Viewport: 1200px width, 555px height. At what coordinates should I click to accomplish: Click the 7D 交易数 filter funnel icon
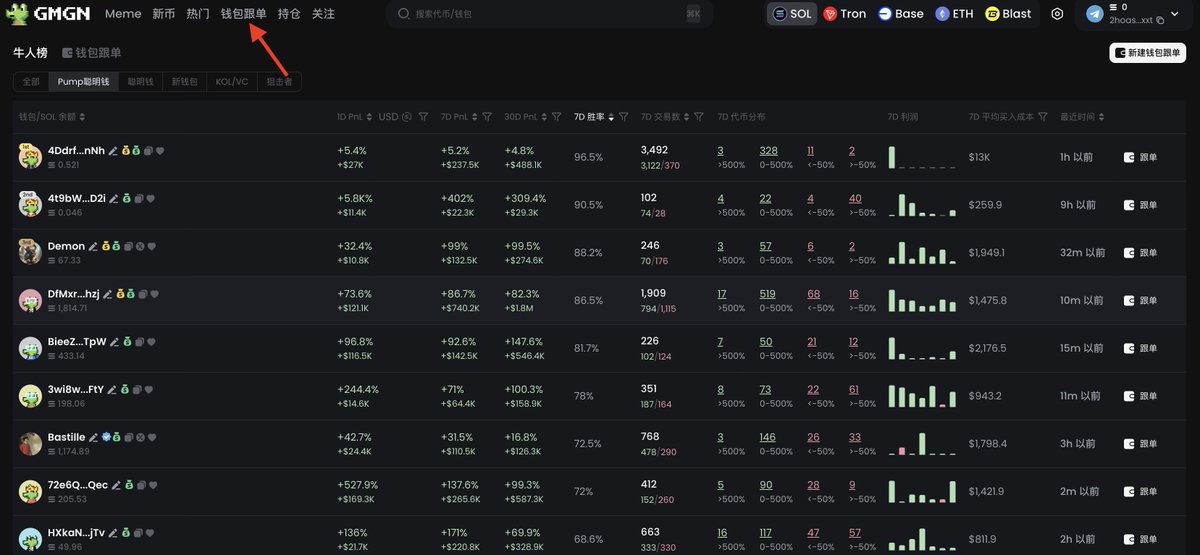coord(700,117)
